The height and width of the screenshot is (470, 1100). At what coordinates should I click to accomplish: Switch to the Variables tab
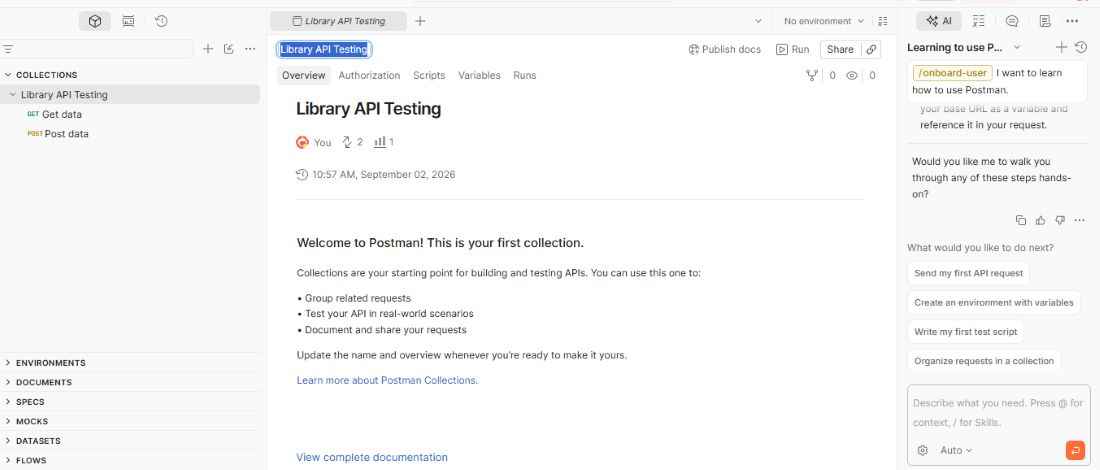pos(479,75)
